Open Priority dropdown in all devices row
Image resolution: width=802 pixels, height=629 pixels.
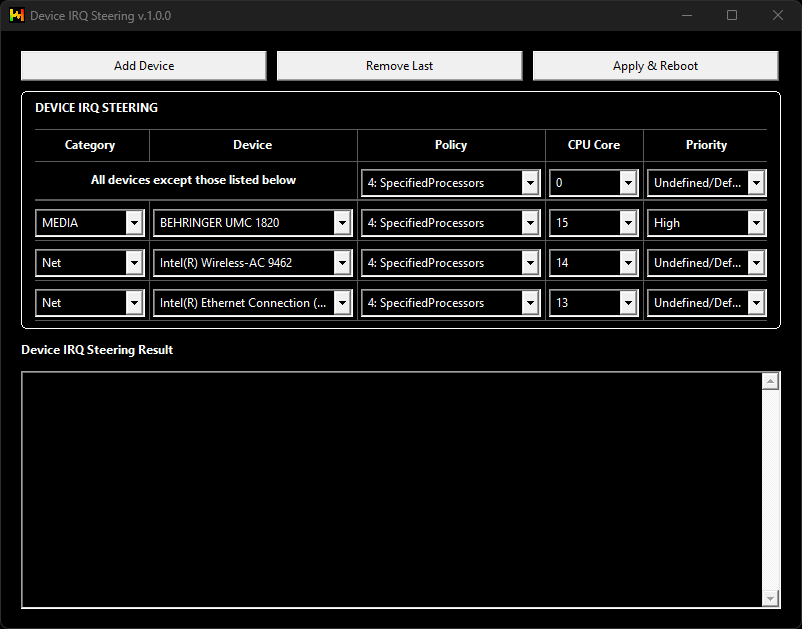coord(706,183)
